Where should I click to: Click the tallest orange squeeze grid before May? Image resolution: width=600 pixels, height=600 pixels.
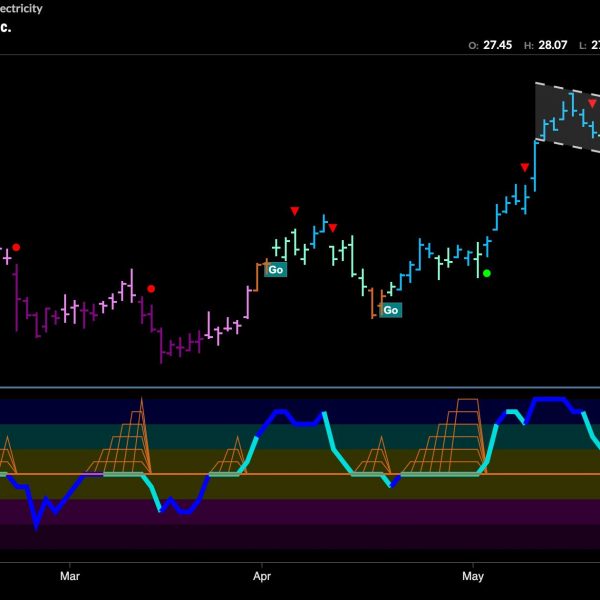(x=445, y=436)
